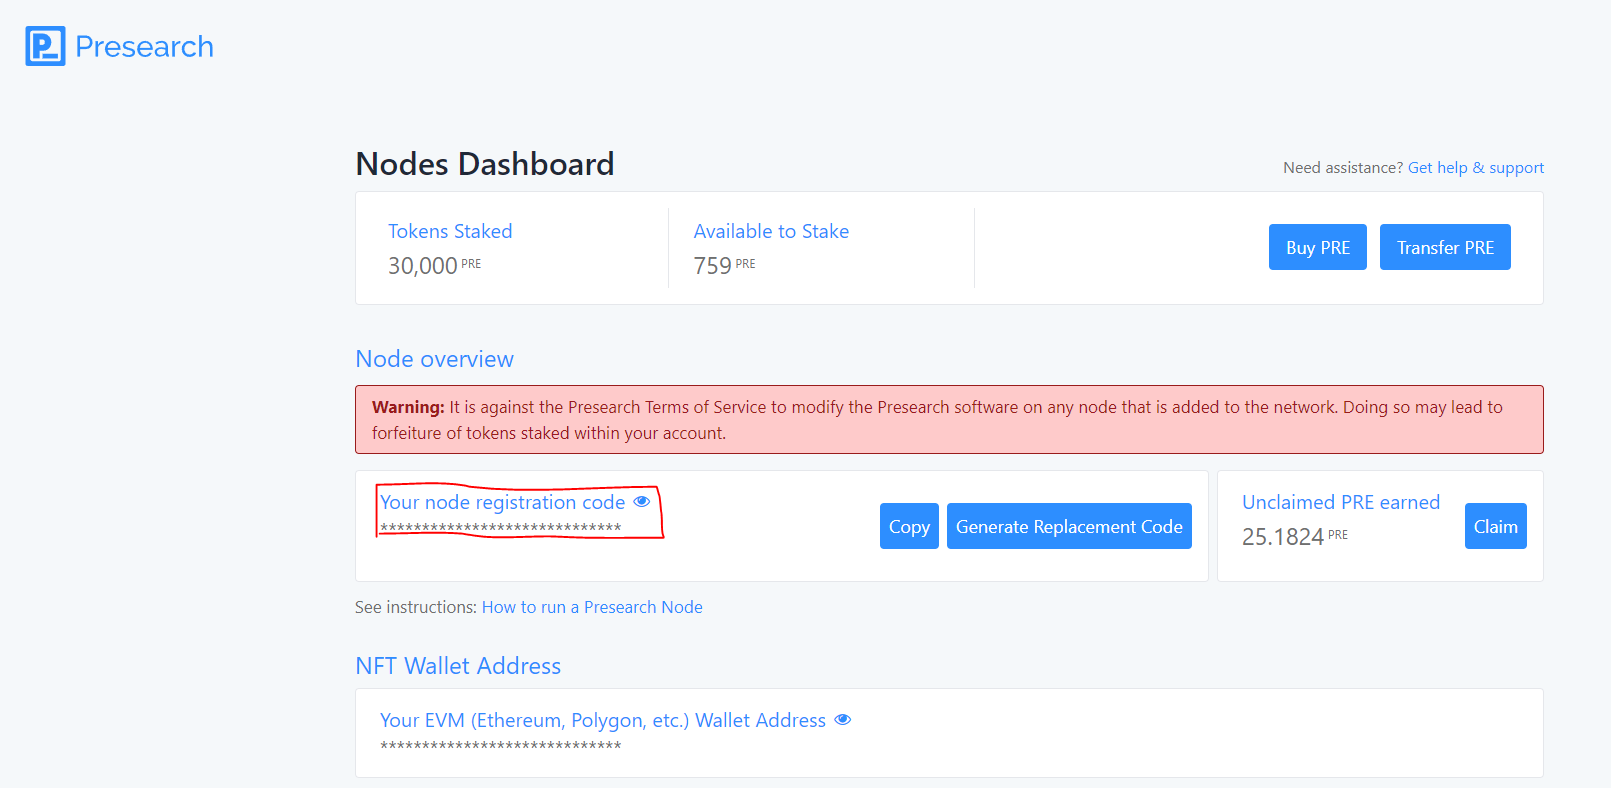
Task: Claim the unclaimed PRE earnings
Action: [x=1494, y=526]
